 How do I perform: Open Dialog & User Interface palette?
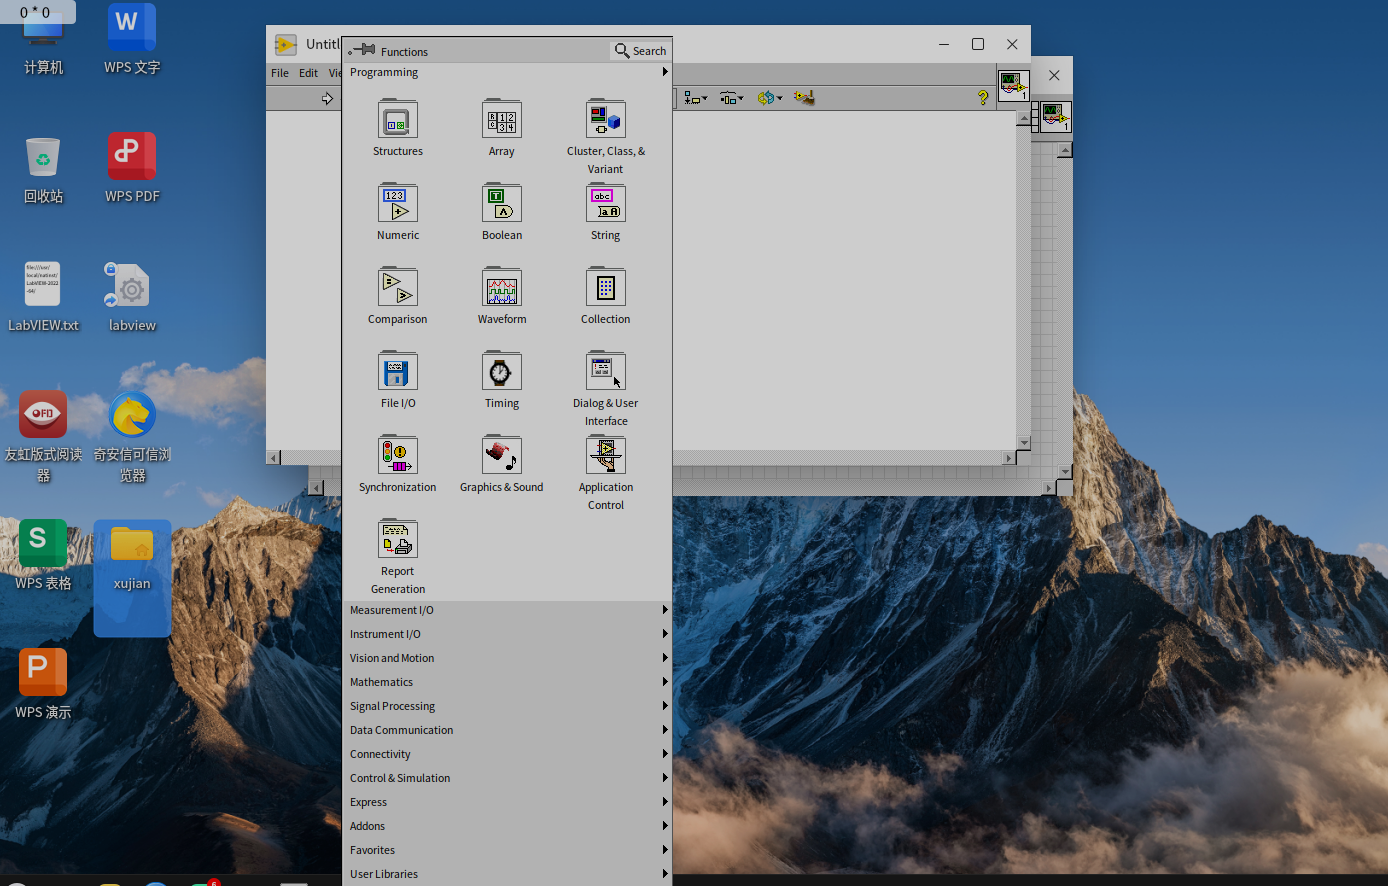(606, 371)
